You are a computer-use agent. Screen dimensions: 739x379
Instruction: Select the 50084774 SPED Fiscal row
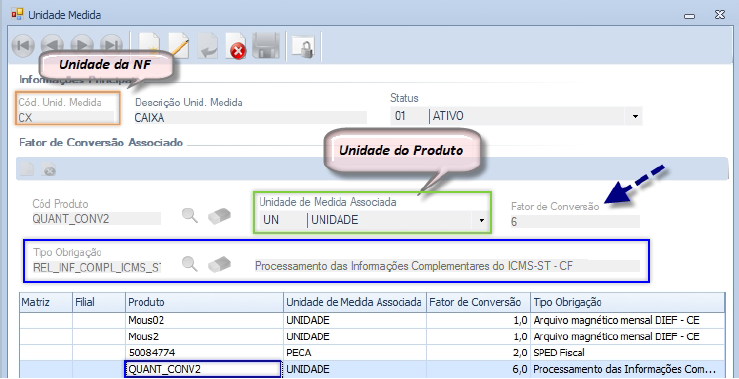pyautogui.click(x=372, y=353)
